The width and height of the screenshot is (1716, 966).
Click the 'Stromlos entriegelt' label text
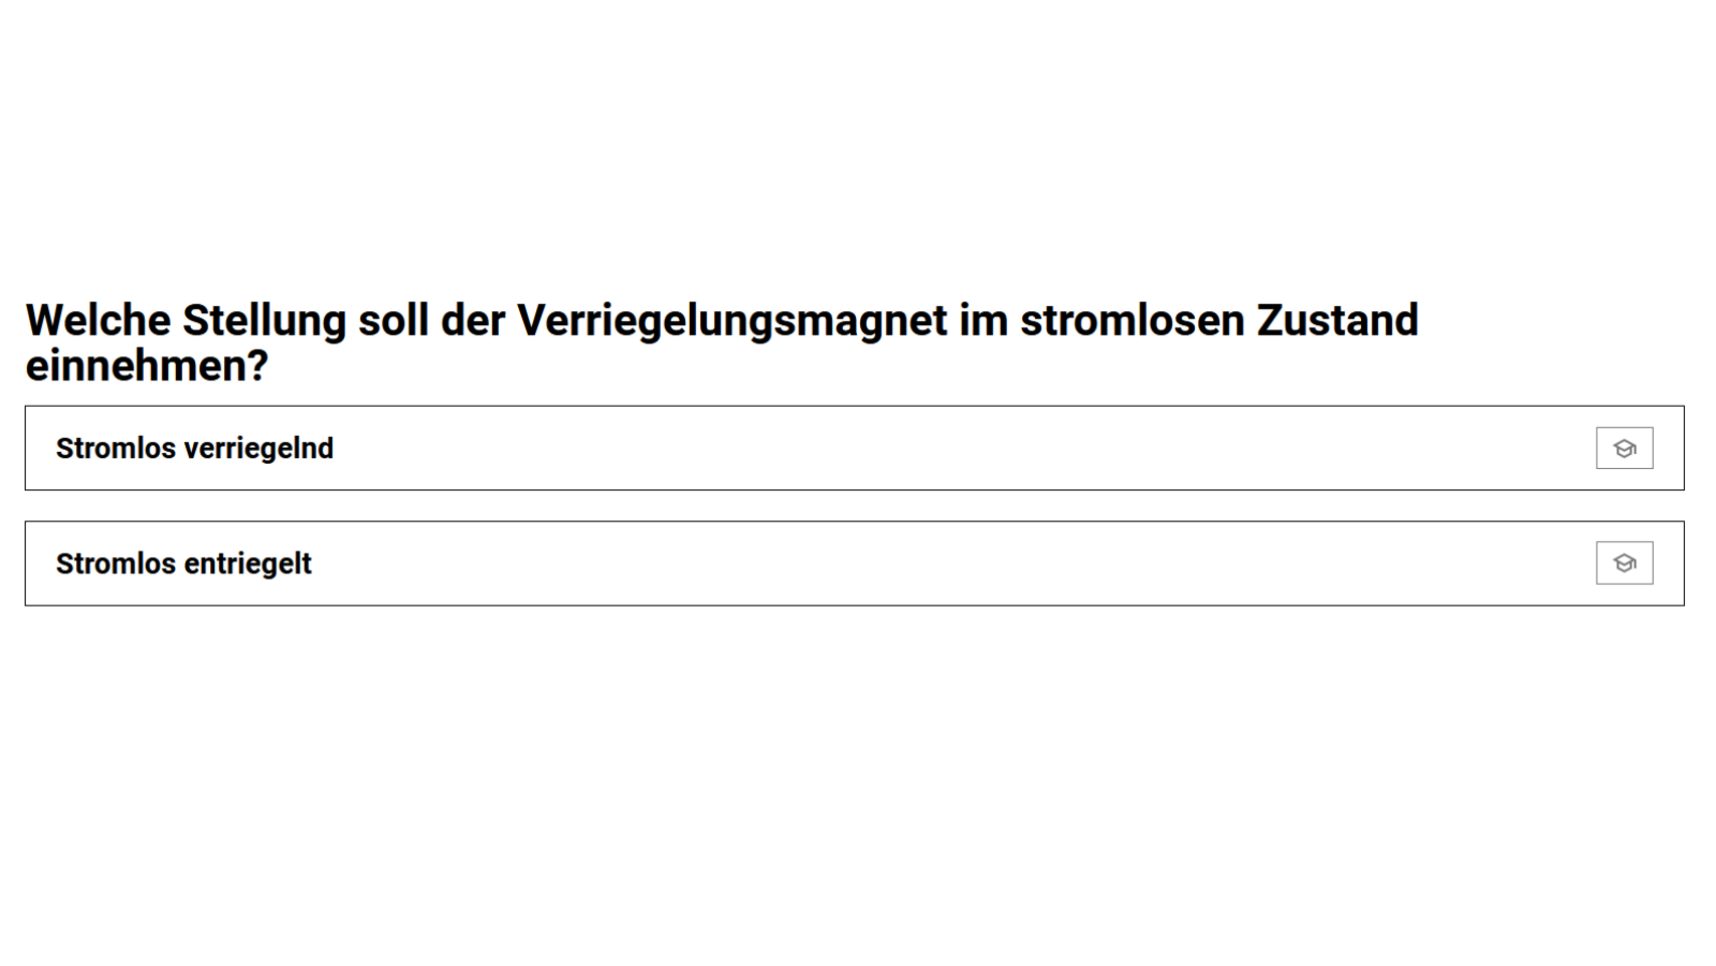click(183, 564)
